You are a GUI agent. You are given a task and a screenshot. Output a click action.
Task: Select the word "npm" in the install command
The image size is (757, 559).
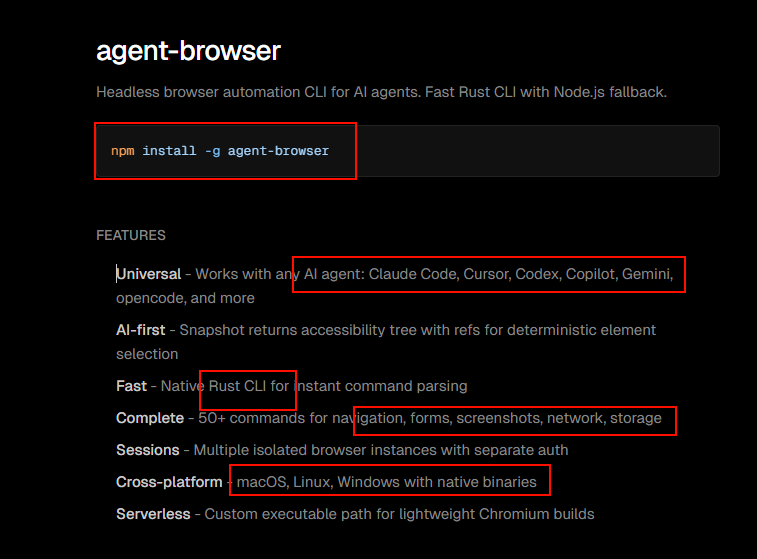pos(122,151)
